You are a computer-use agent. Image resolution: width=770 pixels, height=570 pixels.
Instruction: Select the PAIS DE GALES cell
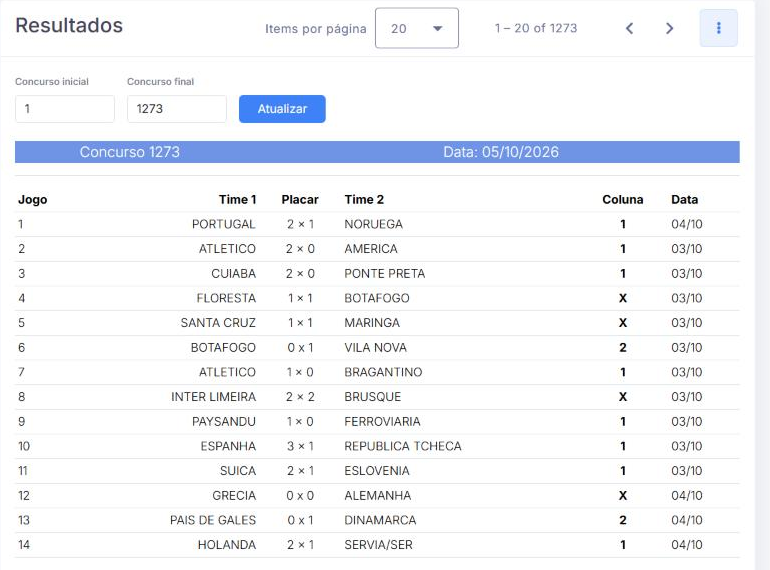coord(213,520)
